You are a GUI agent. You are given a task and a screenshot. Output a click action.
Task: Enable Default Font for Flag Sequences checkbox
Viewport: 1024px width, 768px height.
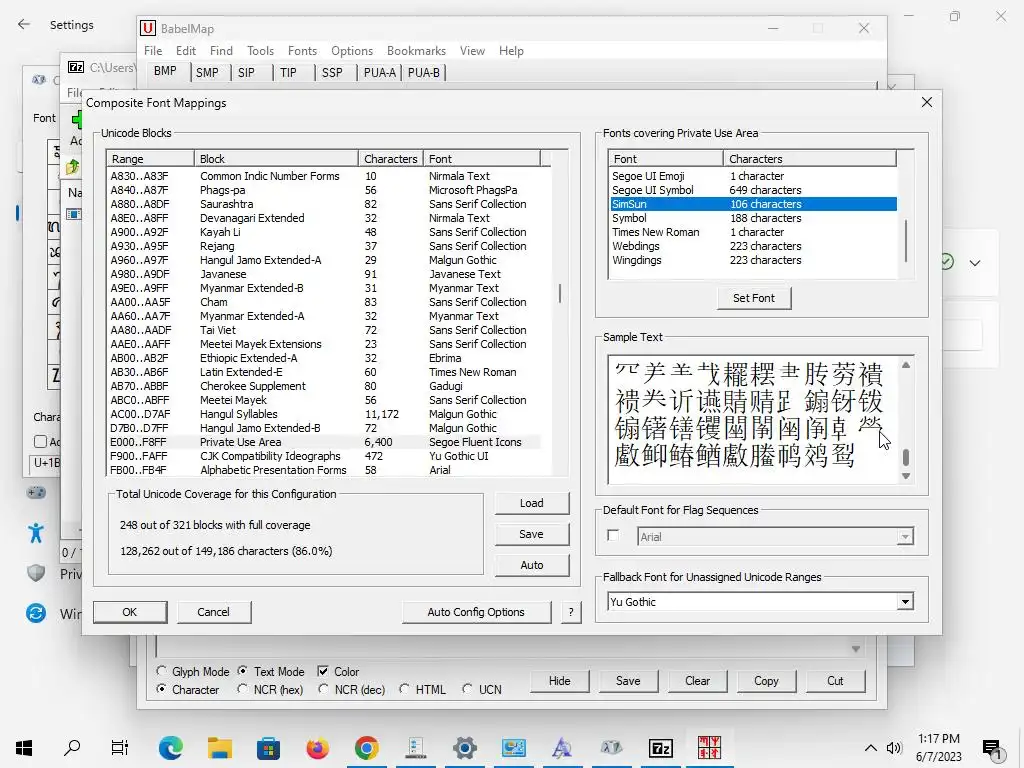[x=613, y=536]
